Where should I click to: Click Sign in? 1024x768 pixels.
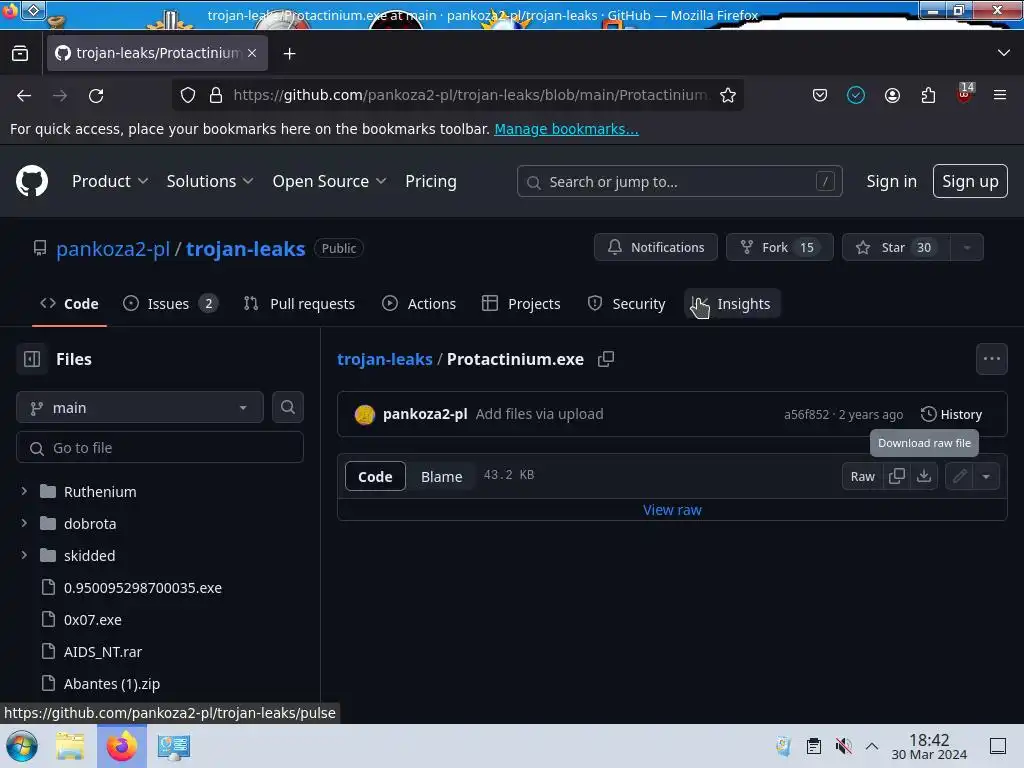(891, 181)
